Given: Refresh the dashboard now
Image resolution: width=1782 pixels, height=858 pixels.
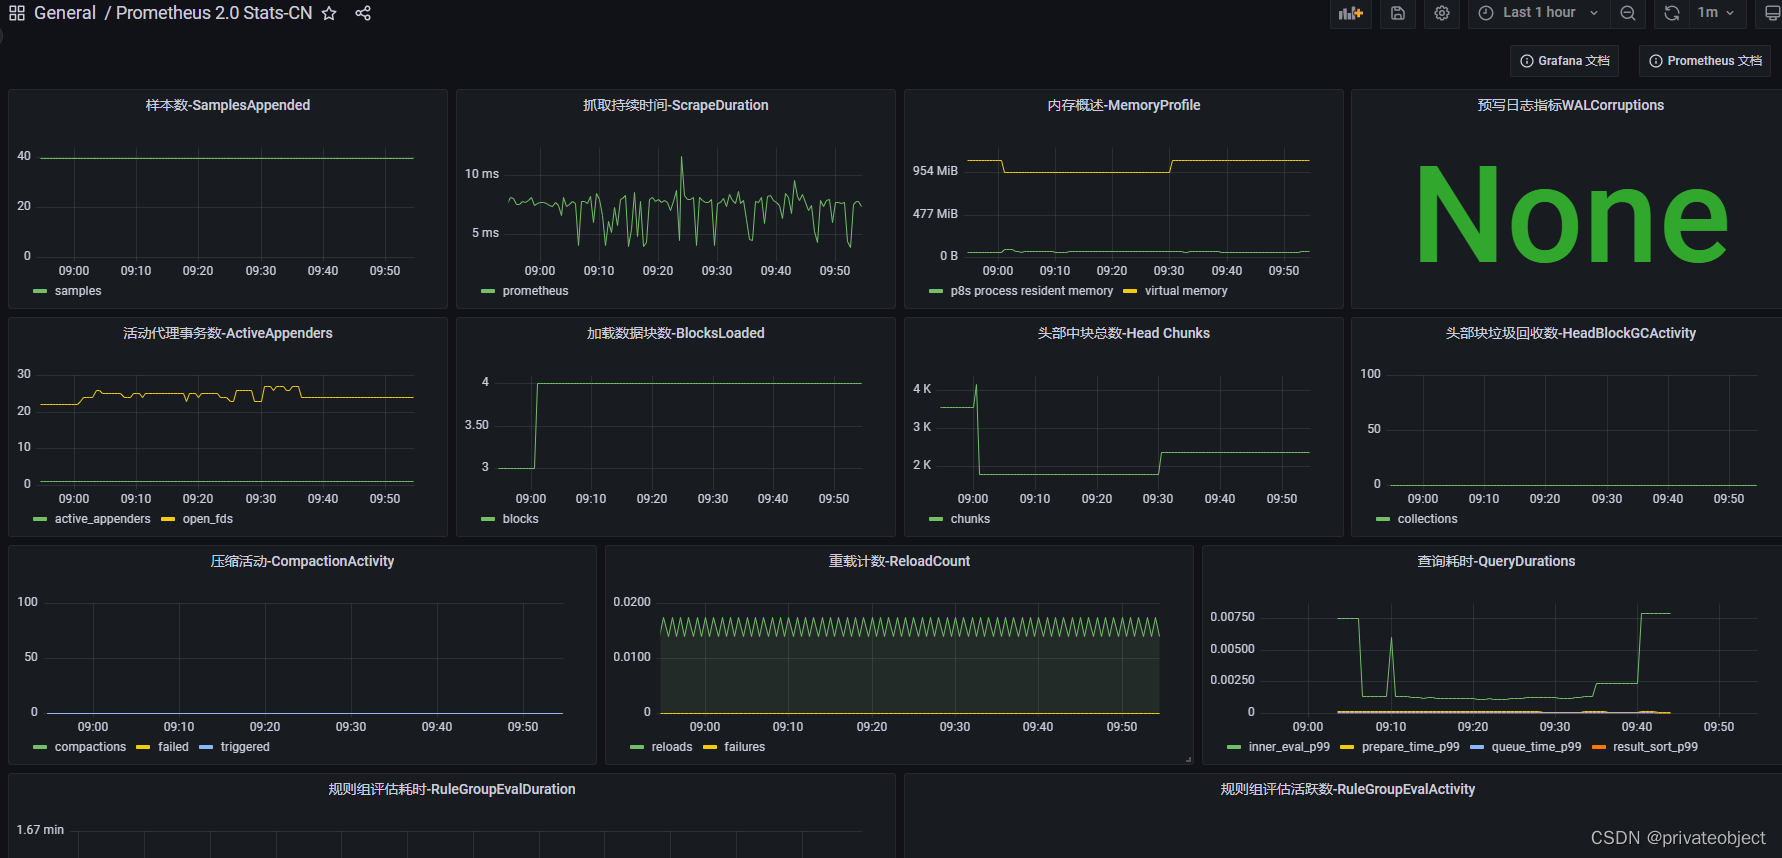Looking at the screenshot, I should (x=1671, y=13).
